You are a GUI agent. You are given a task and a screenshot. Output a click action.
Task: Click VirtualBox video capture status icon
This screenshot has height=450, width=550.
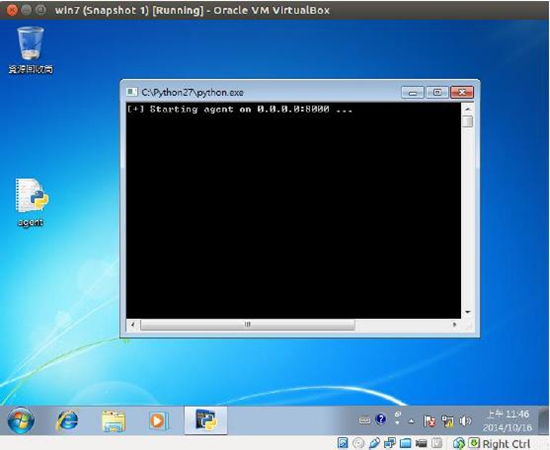[421, 443]
